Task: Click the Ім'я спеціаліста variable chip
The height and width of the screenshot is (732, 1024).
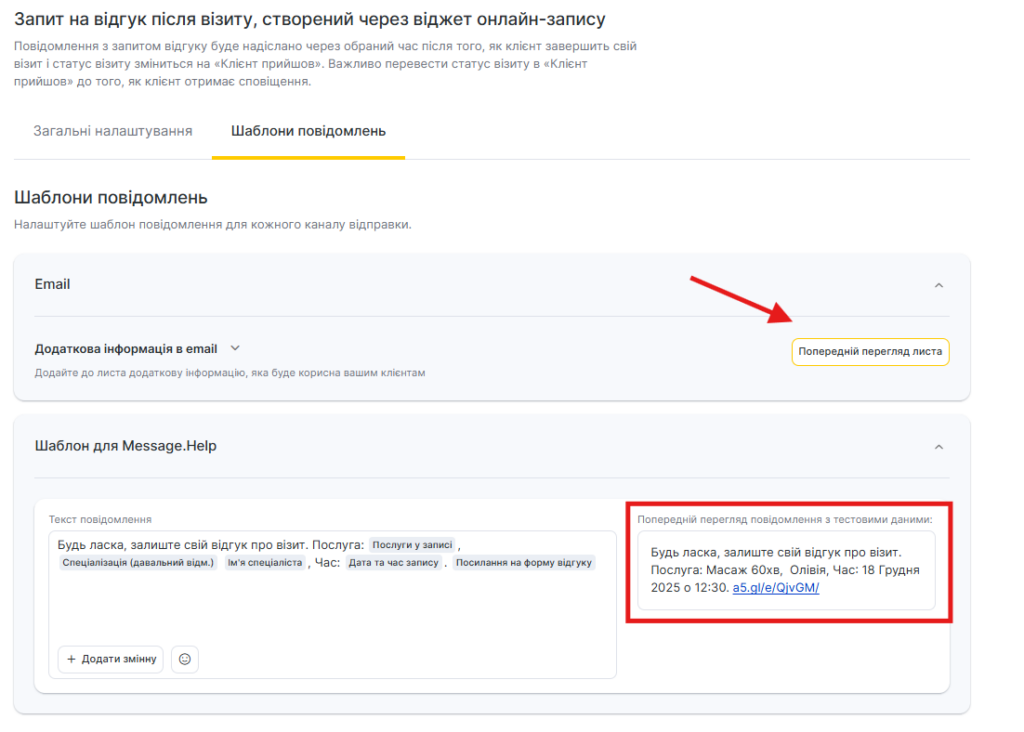Action: point(264,563)
